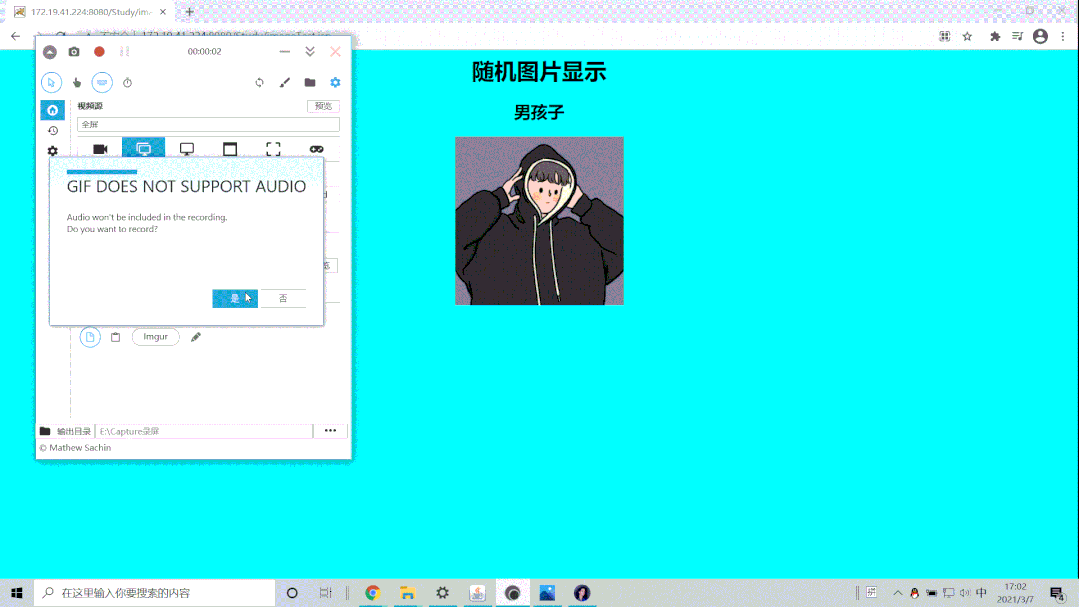Take a screenshot with the camera icon
This screenshot has height=607, width=1079.
[74, 52]
